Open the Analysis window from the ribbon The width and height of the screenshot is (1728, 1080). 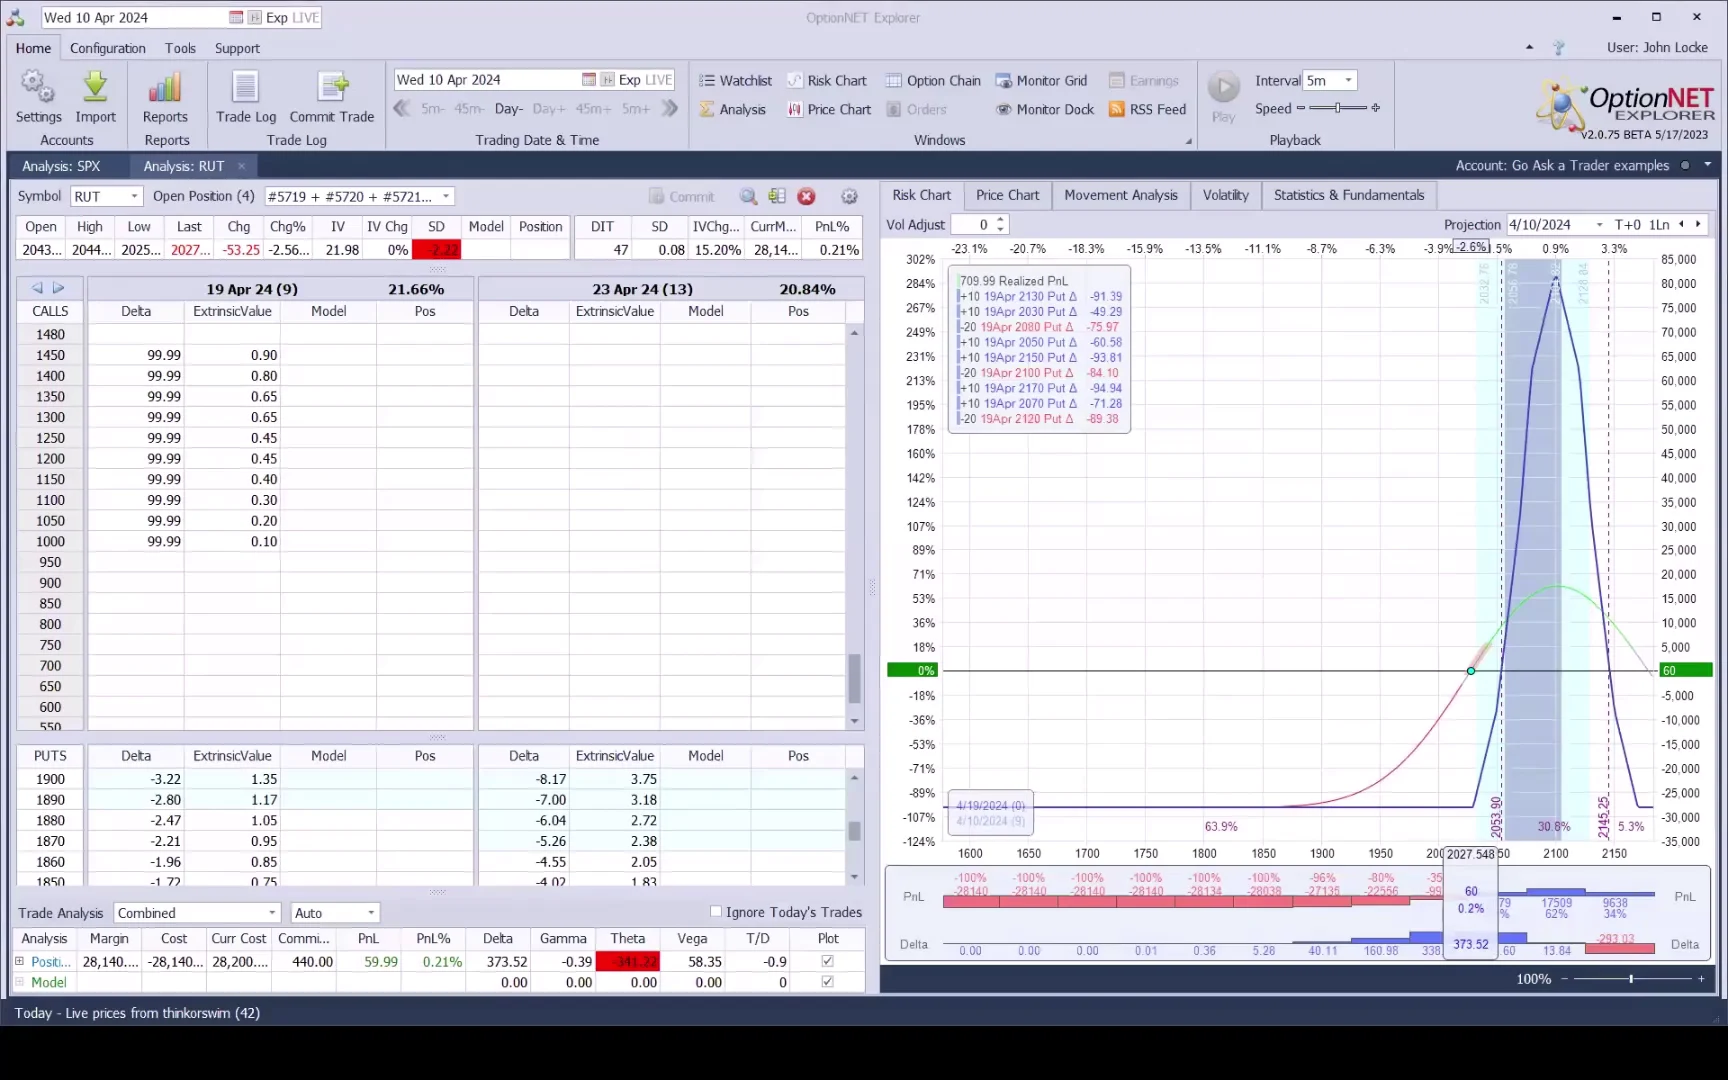[x=732, y=110]
